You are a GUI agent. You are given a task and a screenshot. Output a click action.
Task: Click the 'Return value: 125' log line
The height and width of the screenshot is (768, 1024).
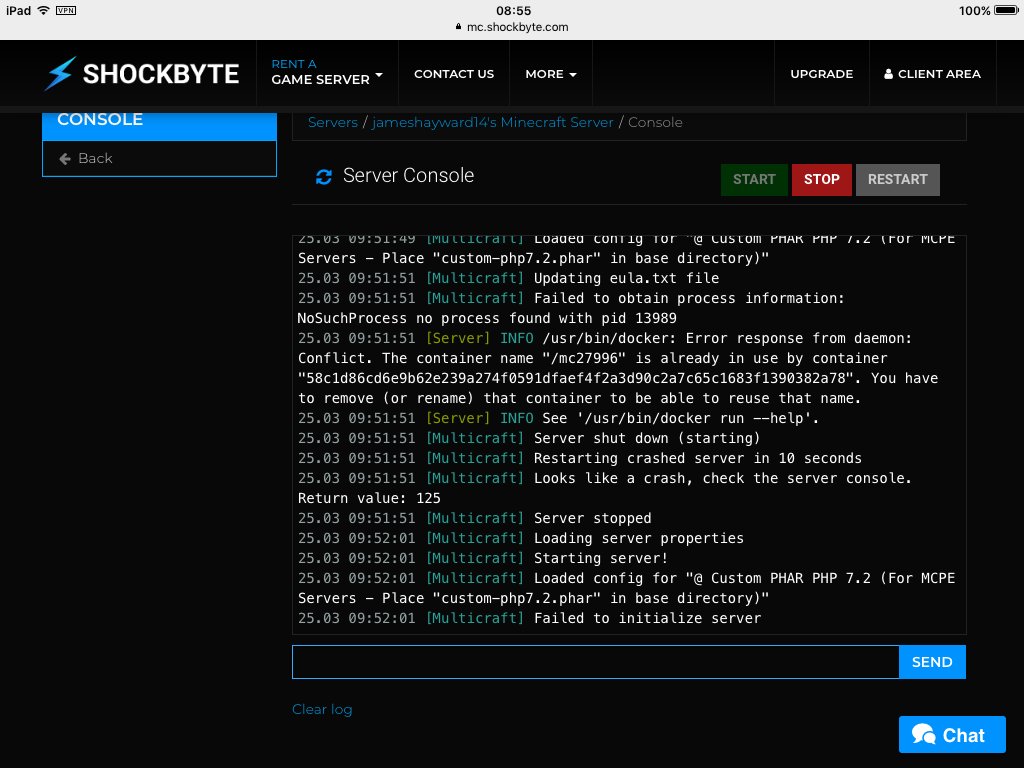click(369, 498)
